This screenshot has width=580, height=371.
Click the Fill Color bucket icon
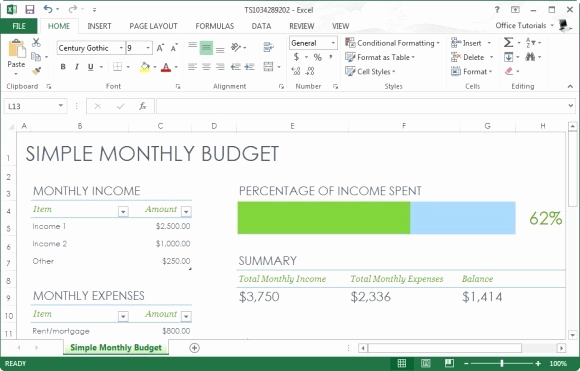pos(145,67)
